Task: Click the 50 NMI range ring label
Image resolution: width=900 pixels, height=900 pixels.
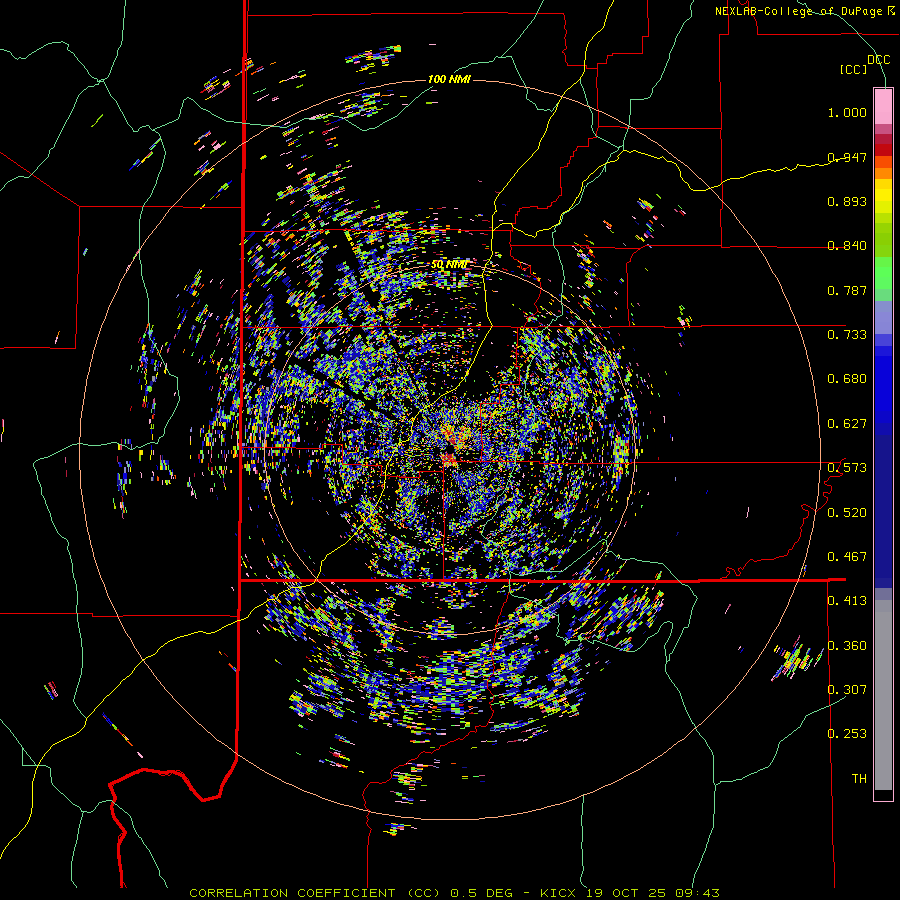Action: click(449, 265)
